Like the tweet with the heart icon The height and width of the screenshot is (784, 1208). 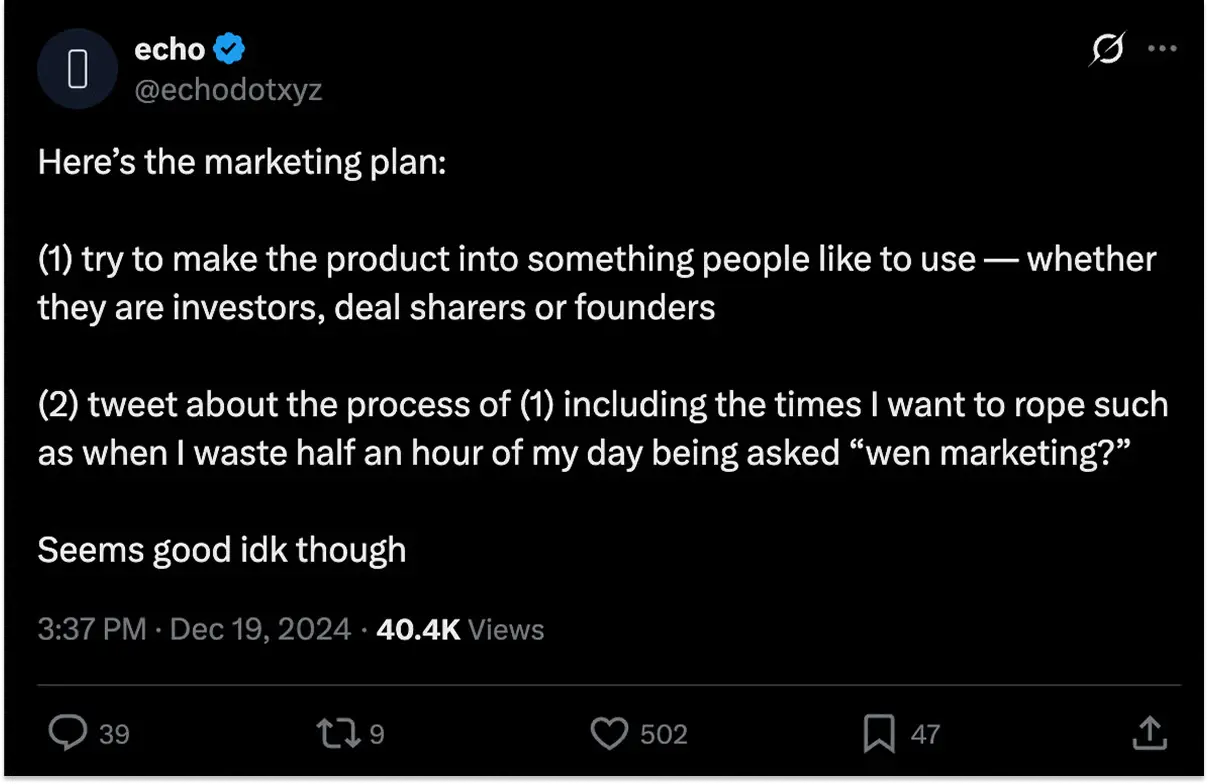[x=608, y=734]
